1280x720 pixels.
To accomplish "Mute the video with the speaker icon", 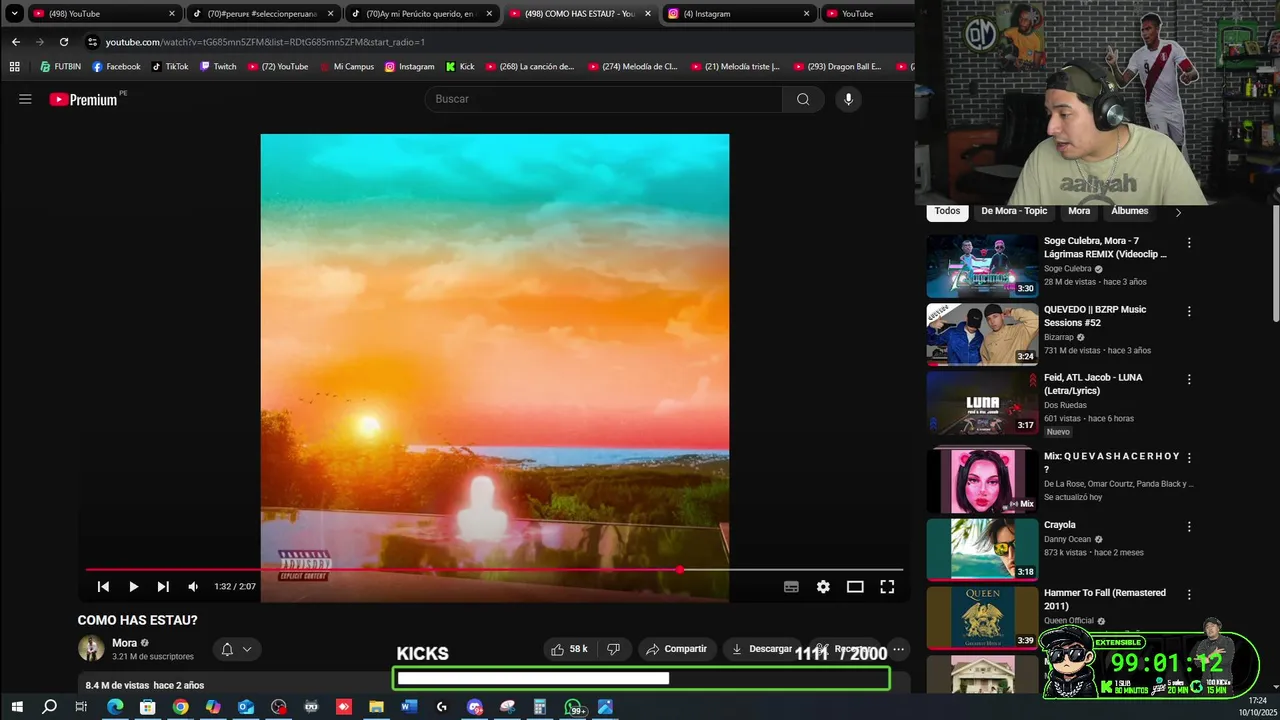I will [x=193, y=587].
